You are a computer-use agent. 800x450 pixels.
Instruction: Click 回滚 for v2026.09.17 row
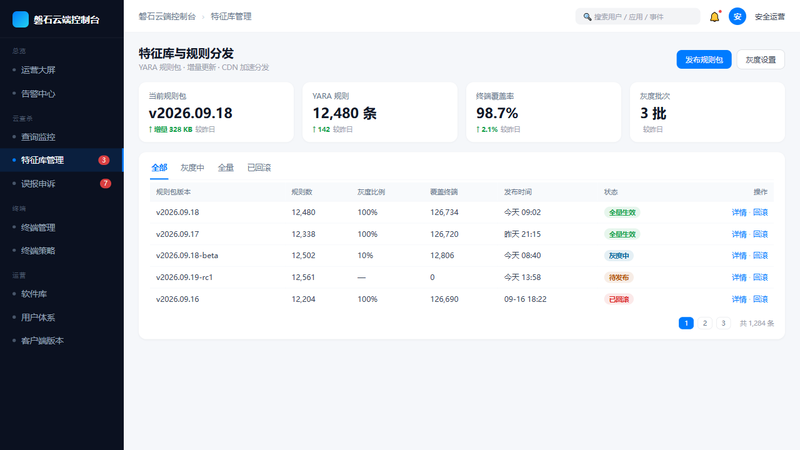point(760,234)
